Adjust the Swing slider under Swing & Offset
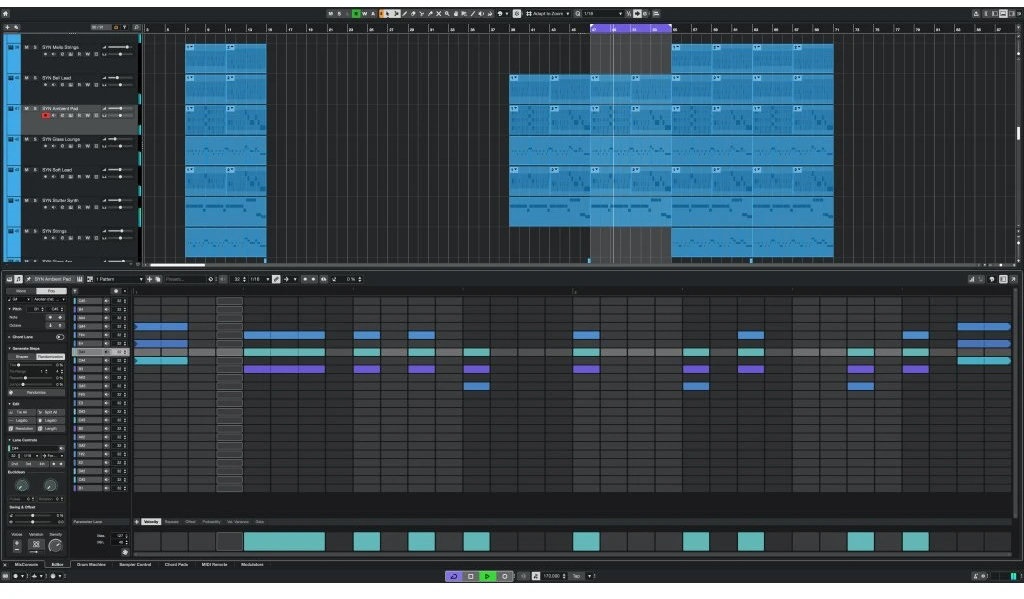The image size is (1024, 599). [33, 515]
